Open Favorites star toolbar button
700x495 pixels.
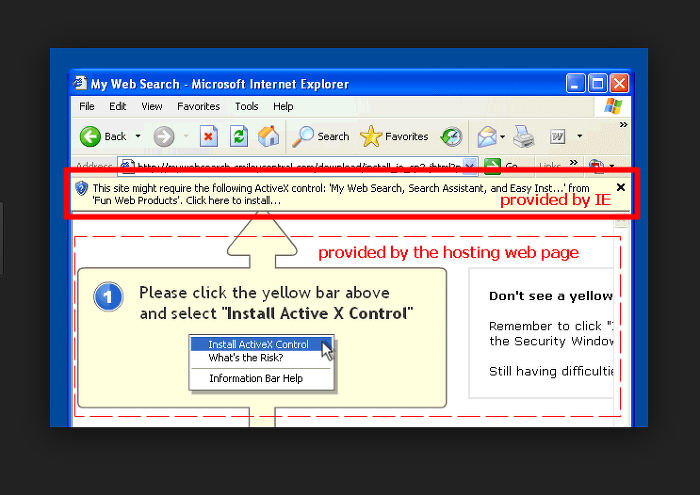(394, 136)
